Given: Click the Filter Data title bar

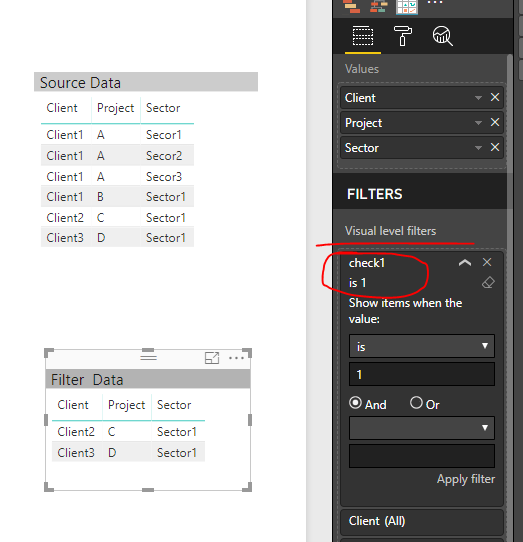Looking at the screenshot, I should (148, 379).
